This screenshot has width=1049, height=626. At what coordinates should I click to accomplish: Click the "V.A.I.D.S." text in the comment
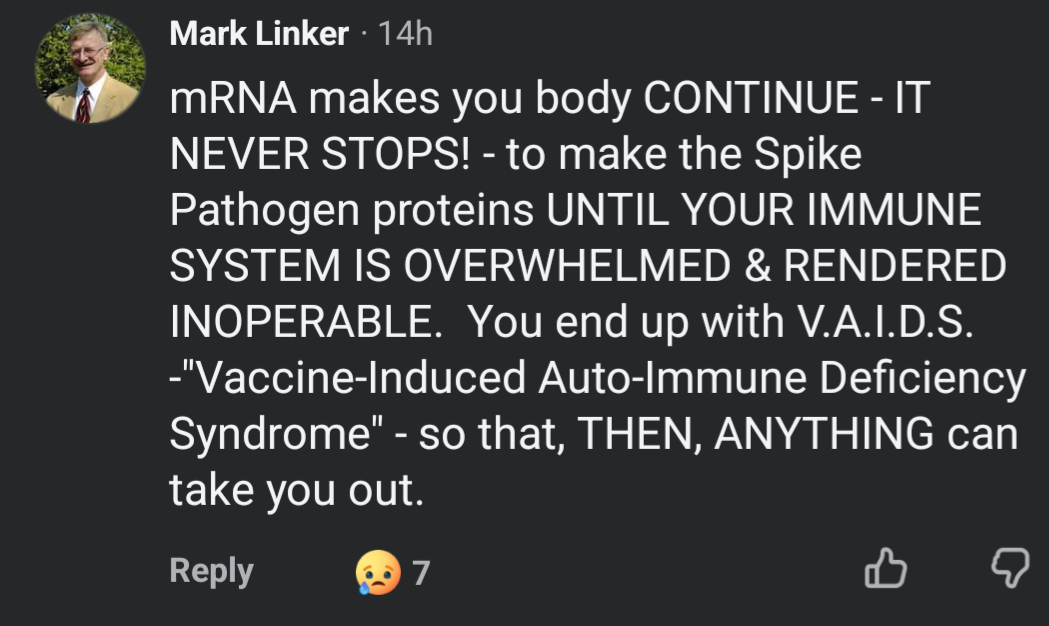point(885,322)
